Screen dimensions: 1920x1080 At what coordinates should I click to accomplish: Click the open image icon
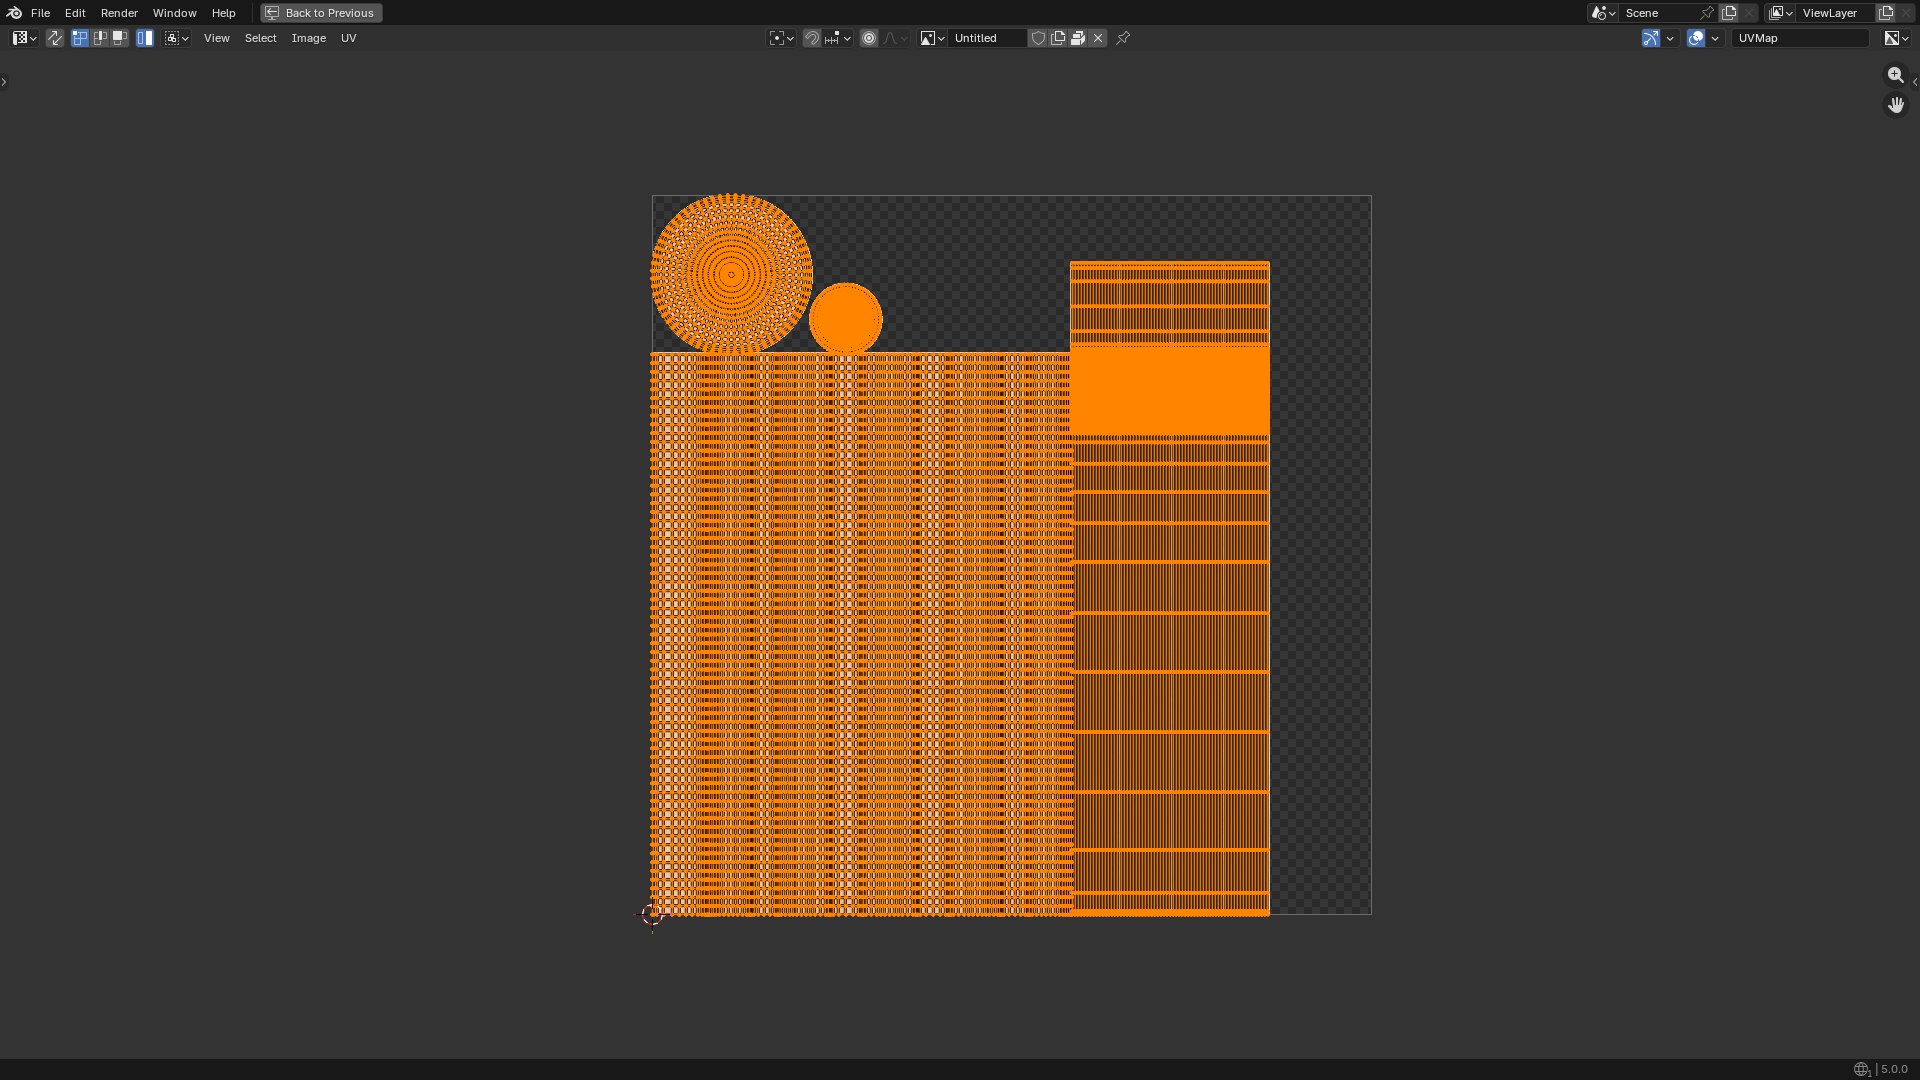pyautogui.click(x=1078, y=38)
